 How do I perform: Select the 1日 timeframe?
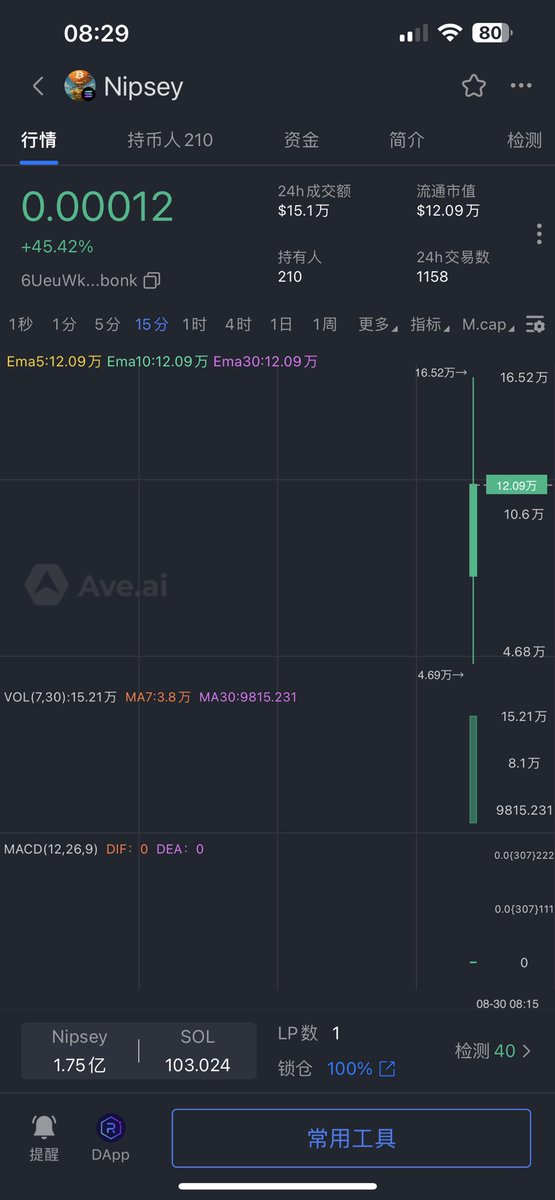(x=281, y=324)
